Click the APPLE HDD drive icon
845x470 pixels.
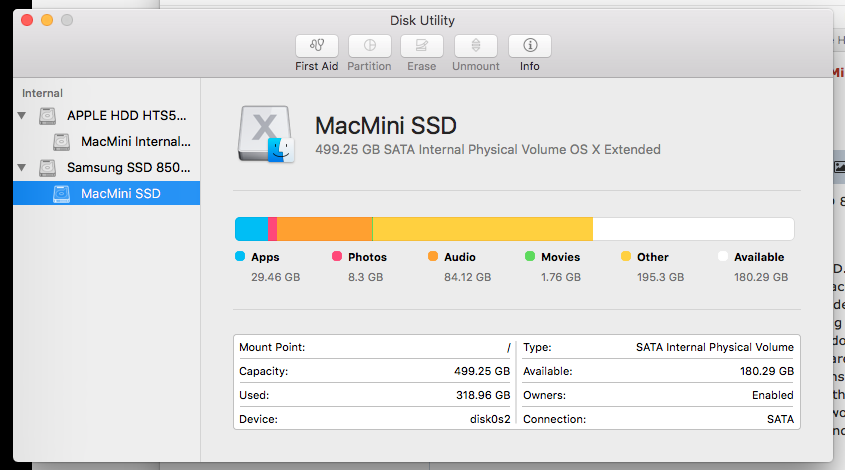coord(47,115)
